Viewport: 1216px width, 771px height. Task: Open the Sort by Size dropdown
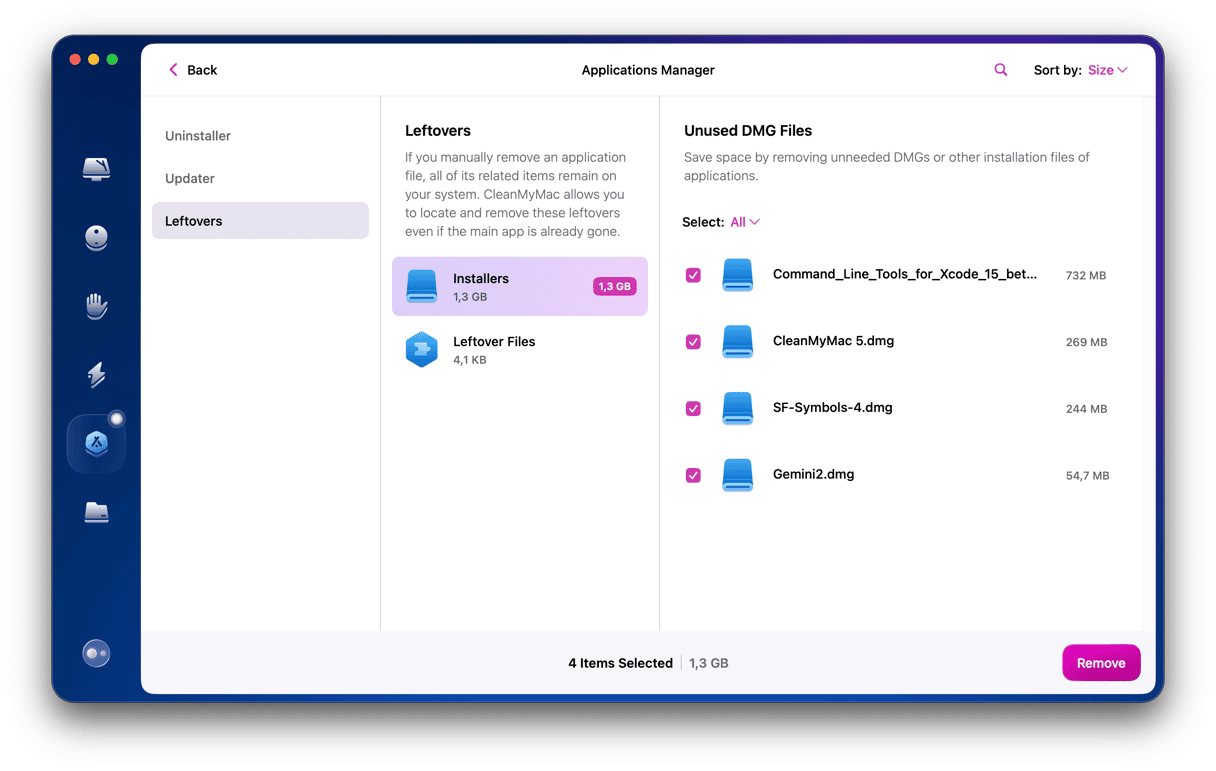[x=1107, y=70]
